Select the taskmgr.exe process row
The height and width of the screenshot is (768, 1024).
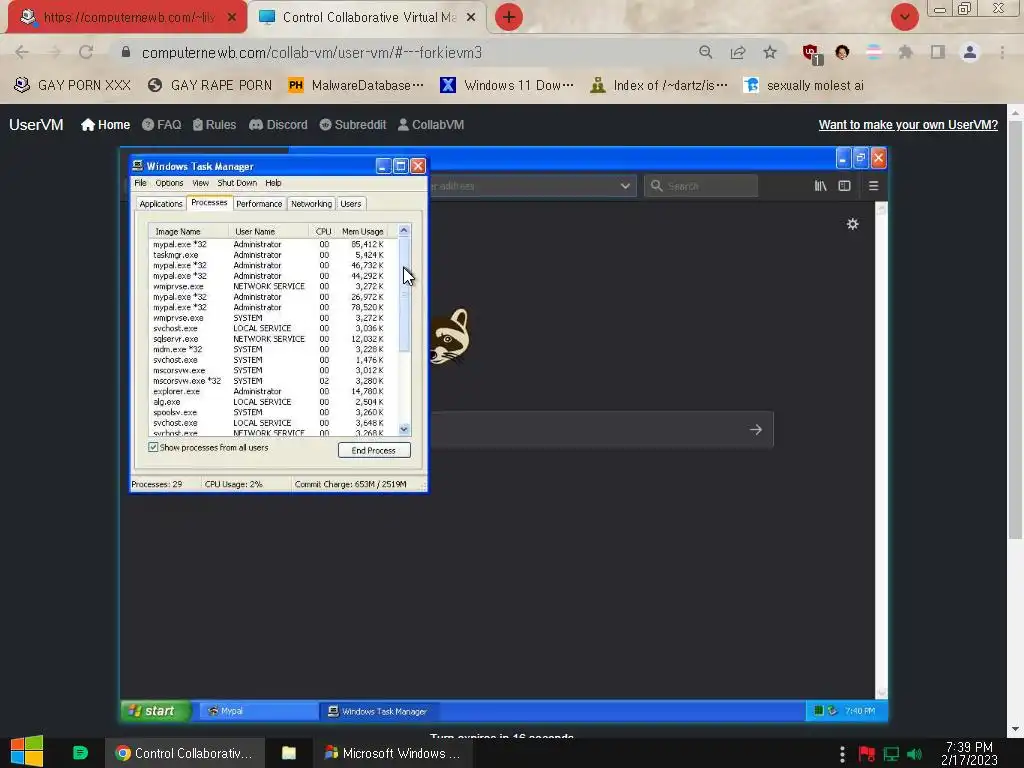tap(272, 255)
